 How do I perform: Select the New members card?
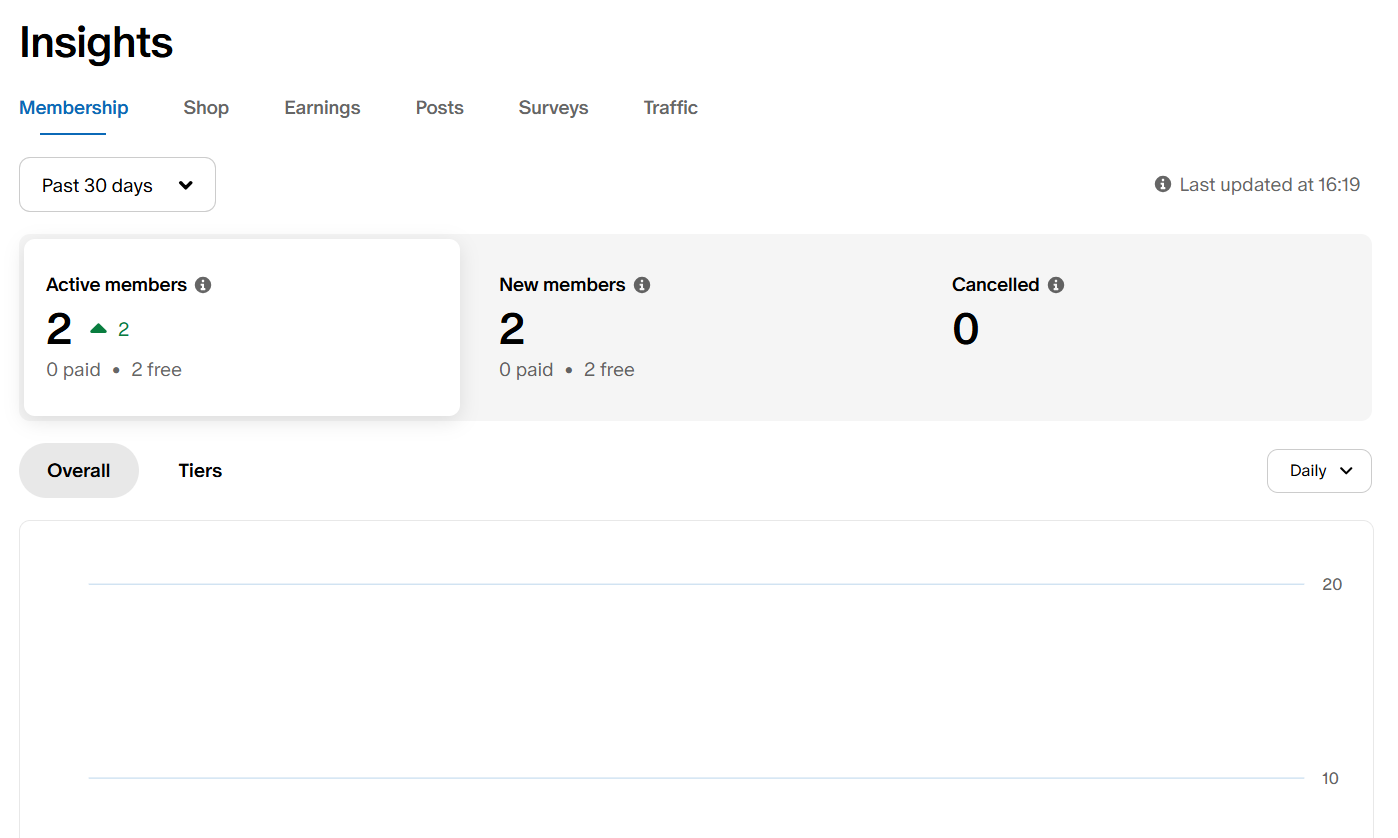(694, 327)
